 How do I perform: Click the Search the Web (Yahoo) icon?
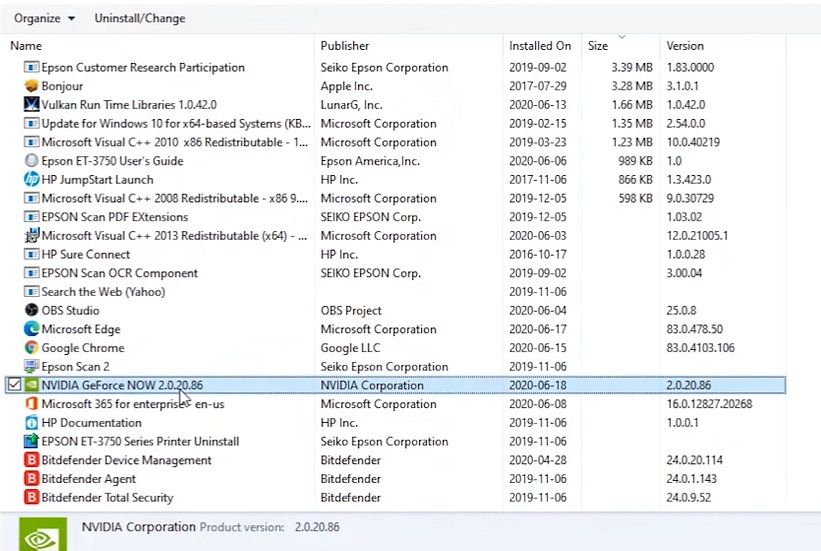[31, 292]
